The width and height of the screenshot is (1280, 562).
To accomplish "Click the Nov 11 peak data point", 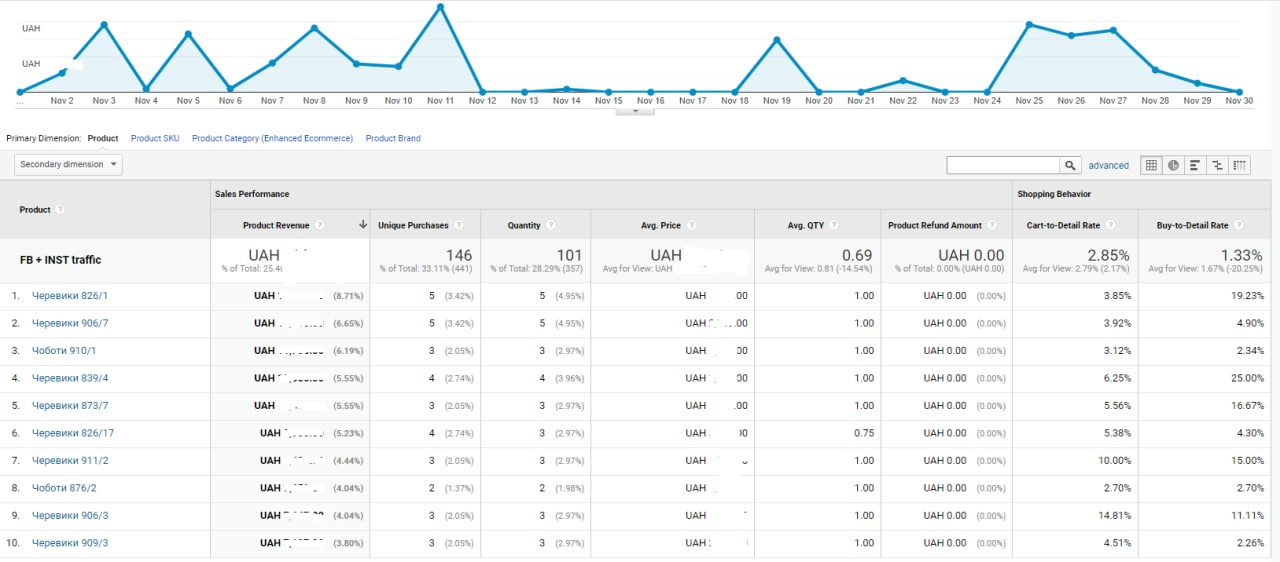I will (440, 7).
